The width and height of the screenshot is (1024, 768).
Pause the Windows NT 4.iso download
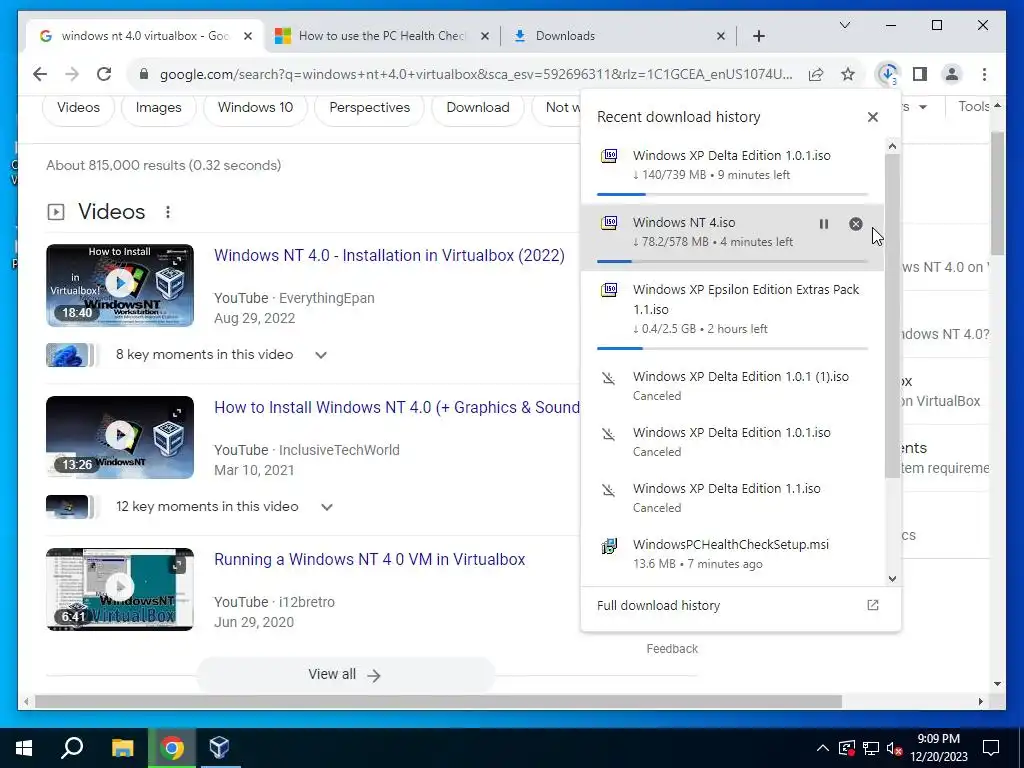coord(824,224)
